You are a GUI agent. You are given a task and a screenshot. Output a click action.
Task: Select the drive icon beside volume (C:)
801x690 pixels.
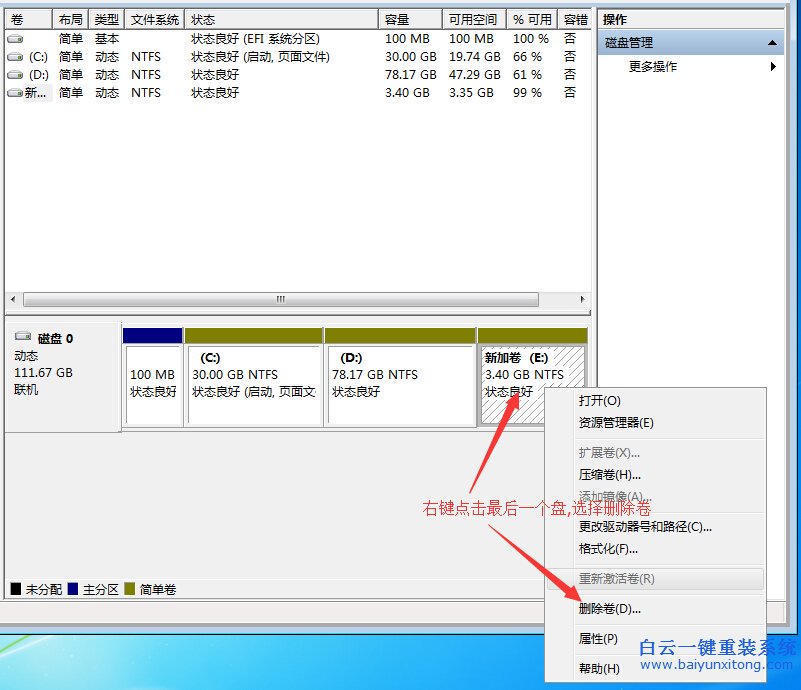[x=14, y=57]
